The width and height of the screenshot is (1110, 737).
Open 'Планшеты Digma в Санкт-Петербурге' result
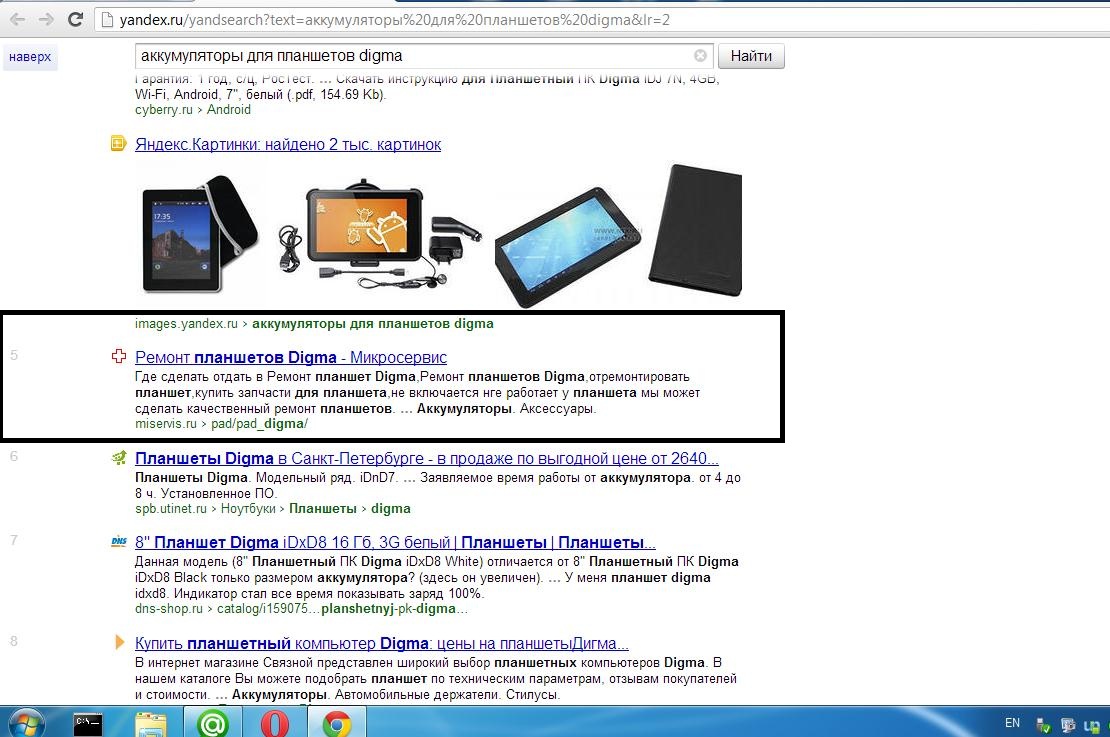(427, 459)
